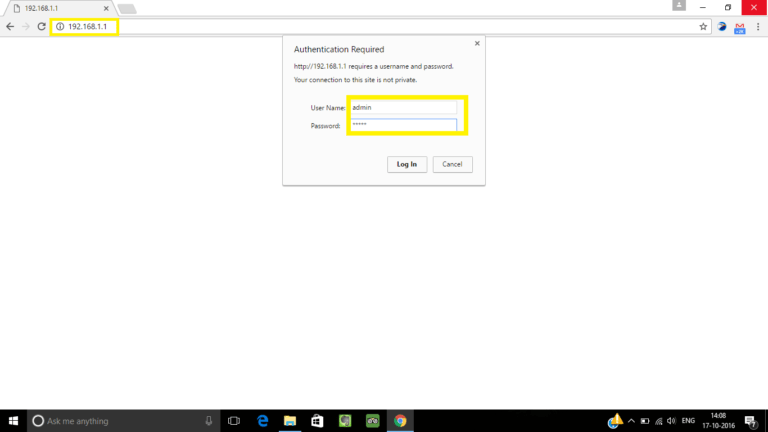Screen dimensions: 768x432
Task: Click the warning globe tray icon
Action: pos(615,421)
